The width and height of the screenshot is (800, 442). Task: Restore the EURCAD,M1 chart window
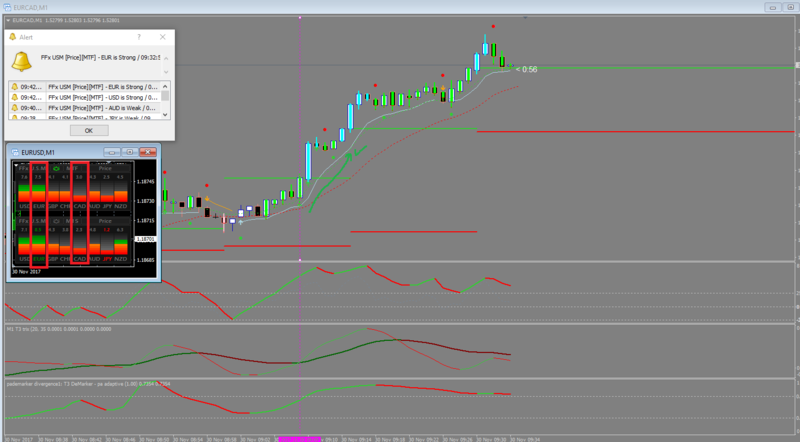pos(790,7)
